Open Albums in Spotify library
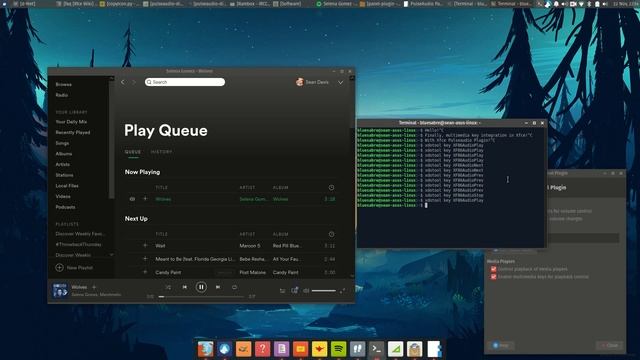Image resolution: width=640 pixels, height=360 pixels. coord(64,154)
